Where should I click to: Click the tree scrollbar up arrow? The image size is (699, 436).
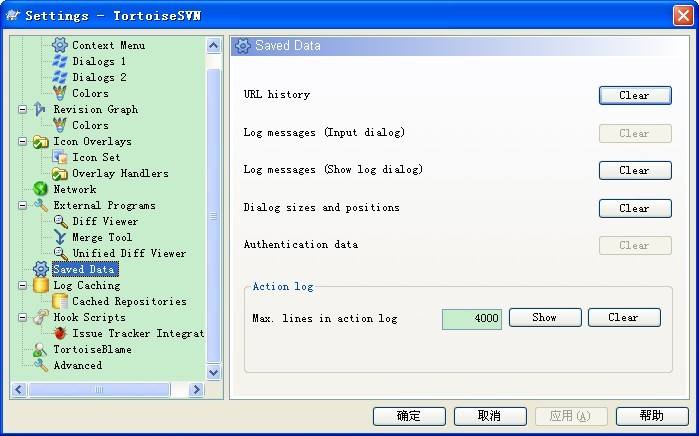[214, 45]
